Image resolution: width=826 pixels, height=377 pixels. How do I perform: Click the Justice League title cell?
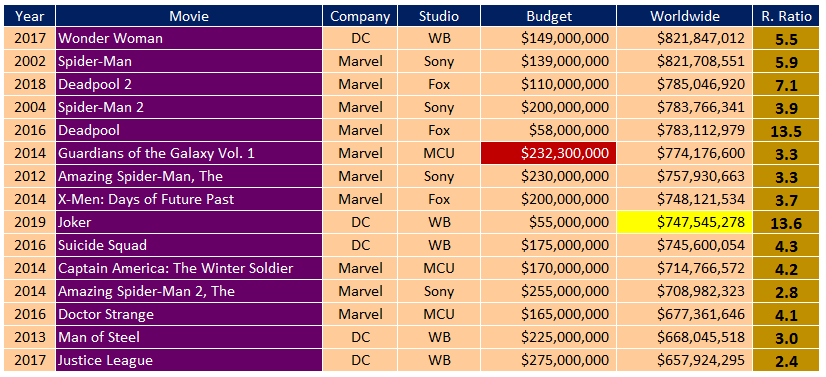[189, 360]
